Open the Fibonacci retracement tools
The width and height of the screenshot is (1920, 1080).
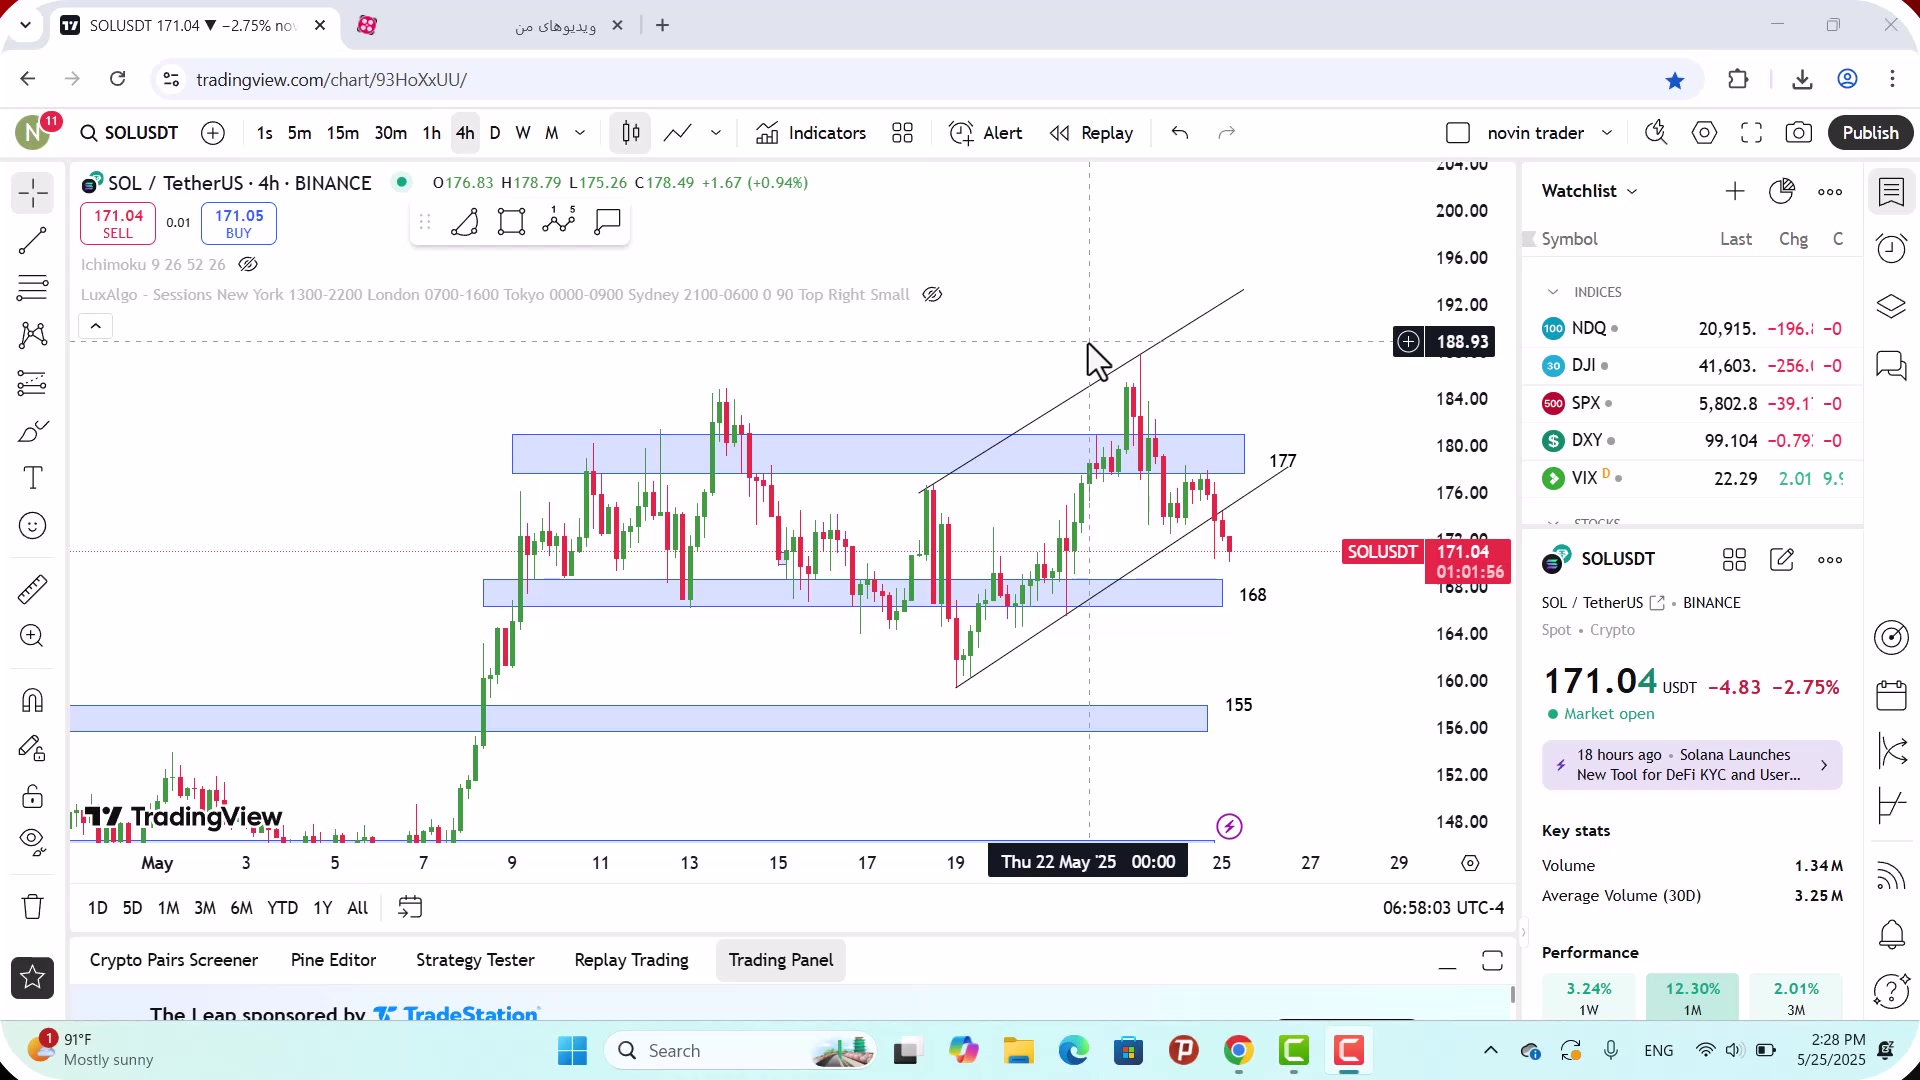tap(32, 288)
